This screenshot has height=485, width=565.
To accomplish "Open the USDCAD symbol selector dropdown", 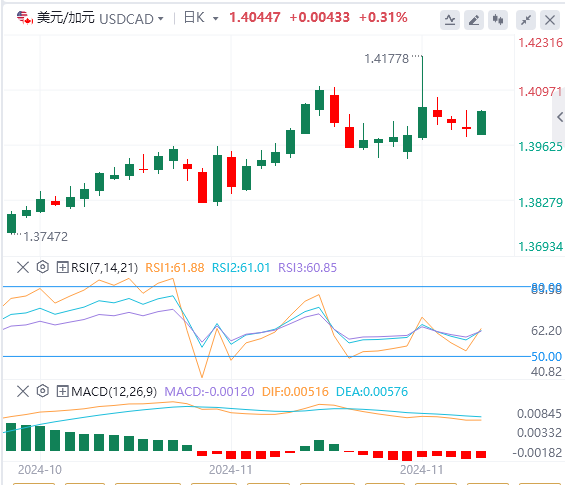I will (x=132, y=18).
